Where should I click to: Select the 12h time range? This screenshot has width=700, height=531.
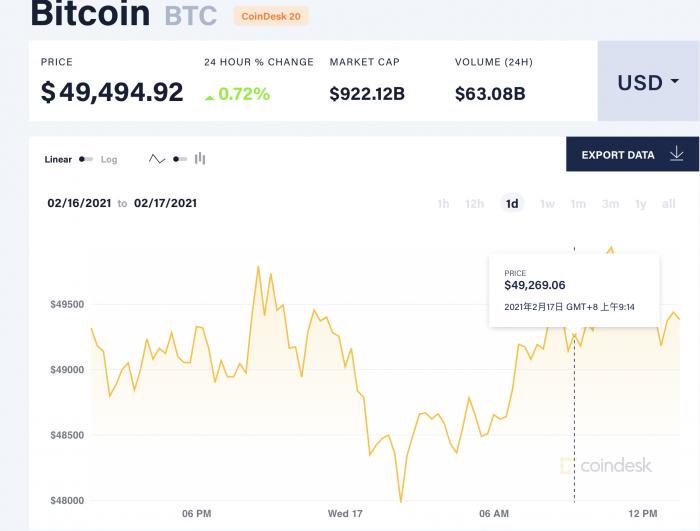474,204
